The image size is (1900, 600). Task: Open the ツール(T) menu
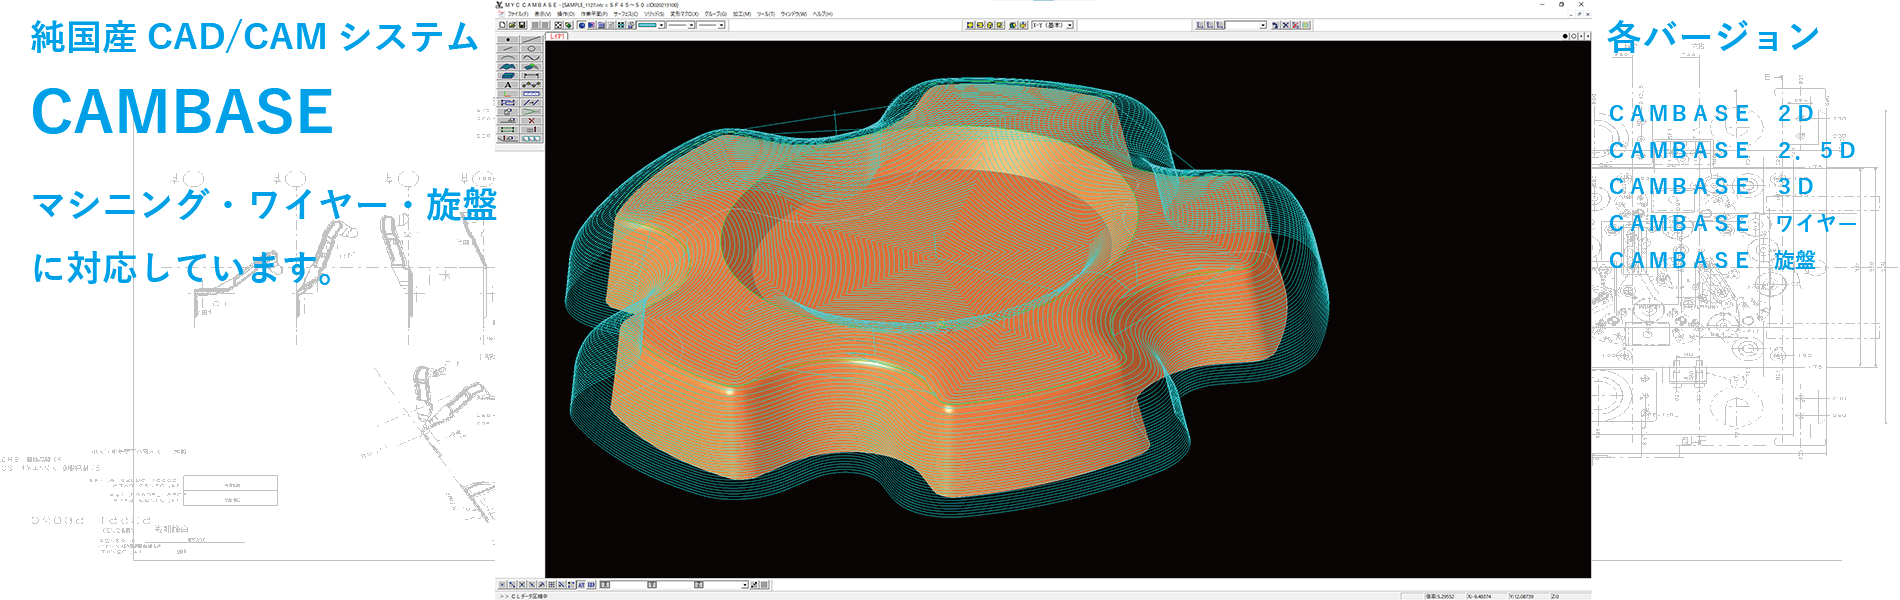click(x=766, y=14)
